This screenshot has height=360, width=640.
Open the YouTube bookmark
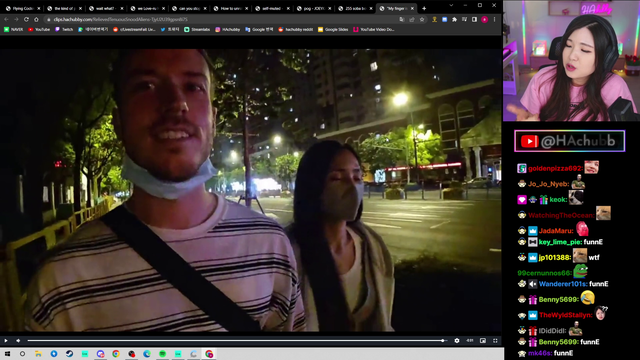tap(39, 29)
